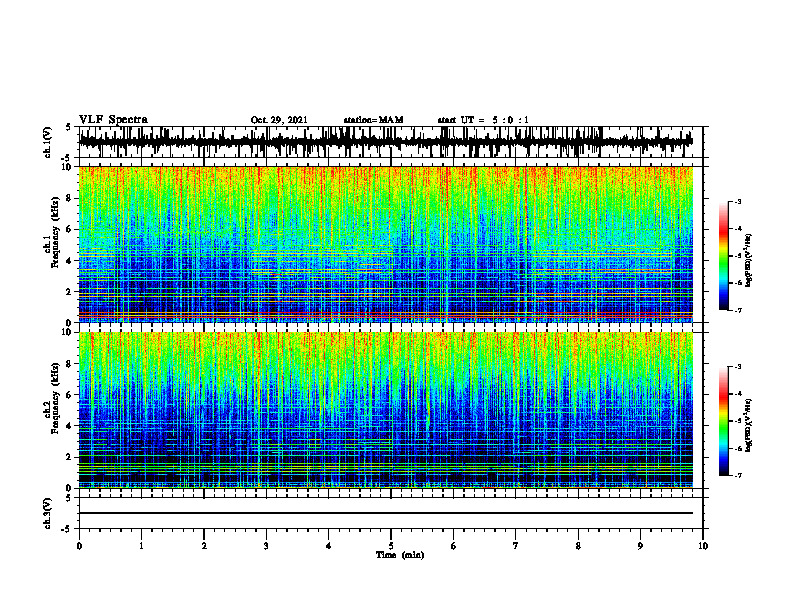Click the ch.1 voltage waveform trace

pyautogui.click(x=386, y=142)
